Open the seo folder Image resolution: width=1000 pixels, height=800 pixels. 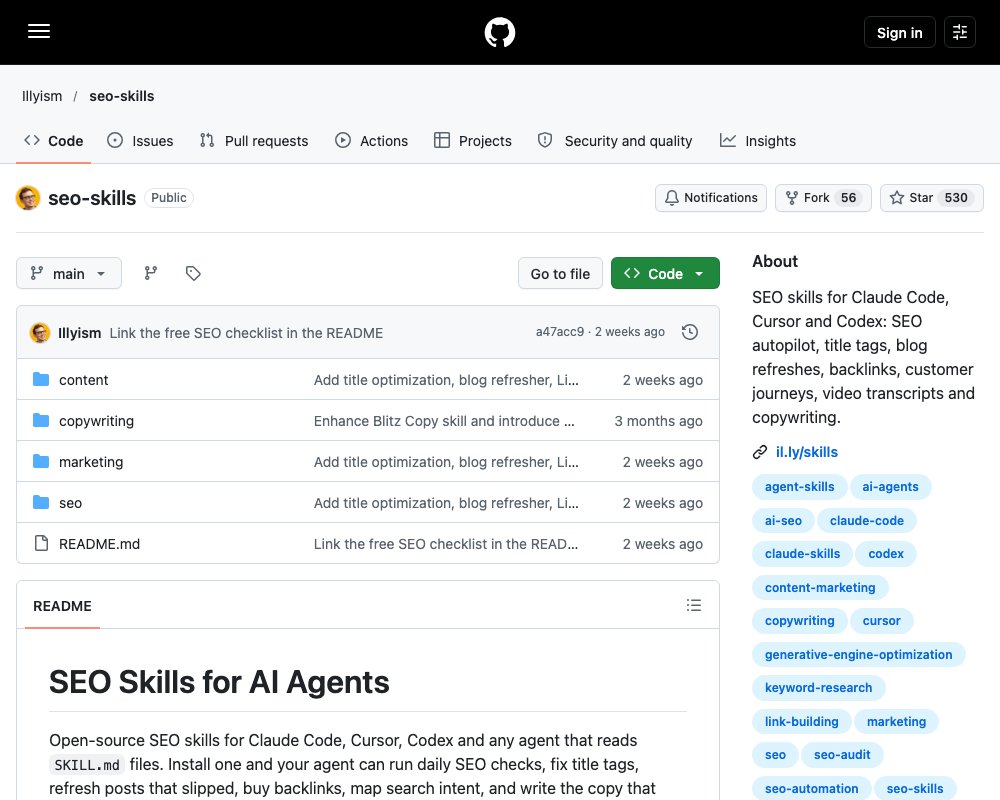[70, 503]
